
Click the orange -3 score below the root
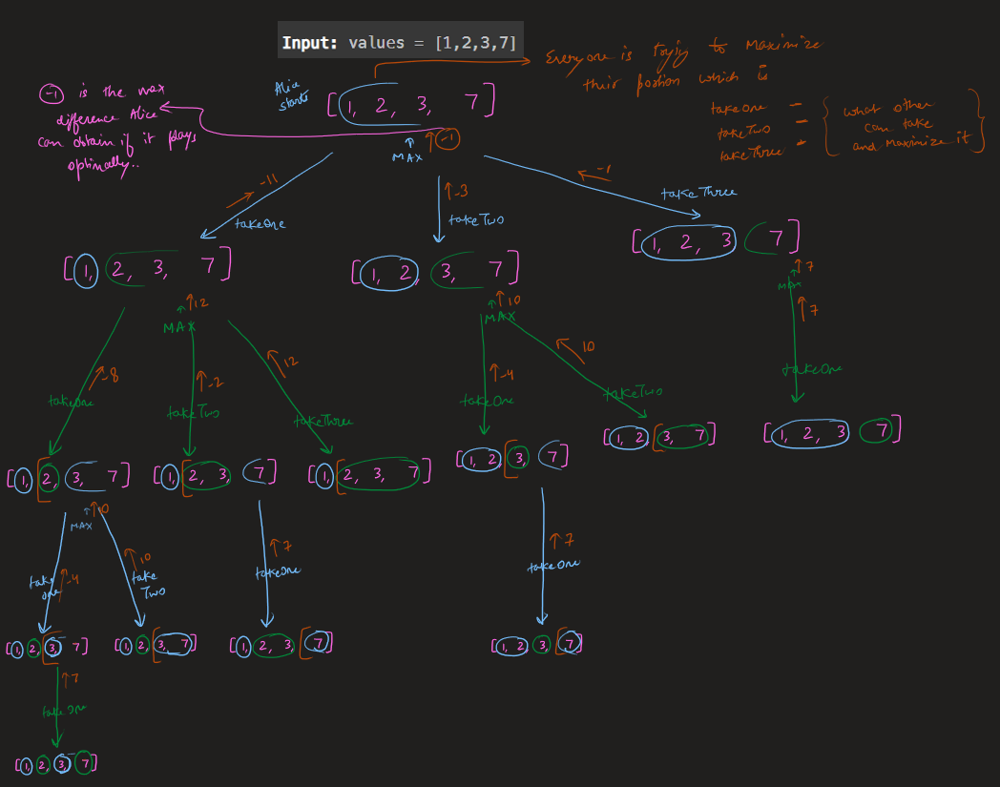coord(453,189)
